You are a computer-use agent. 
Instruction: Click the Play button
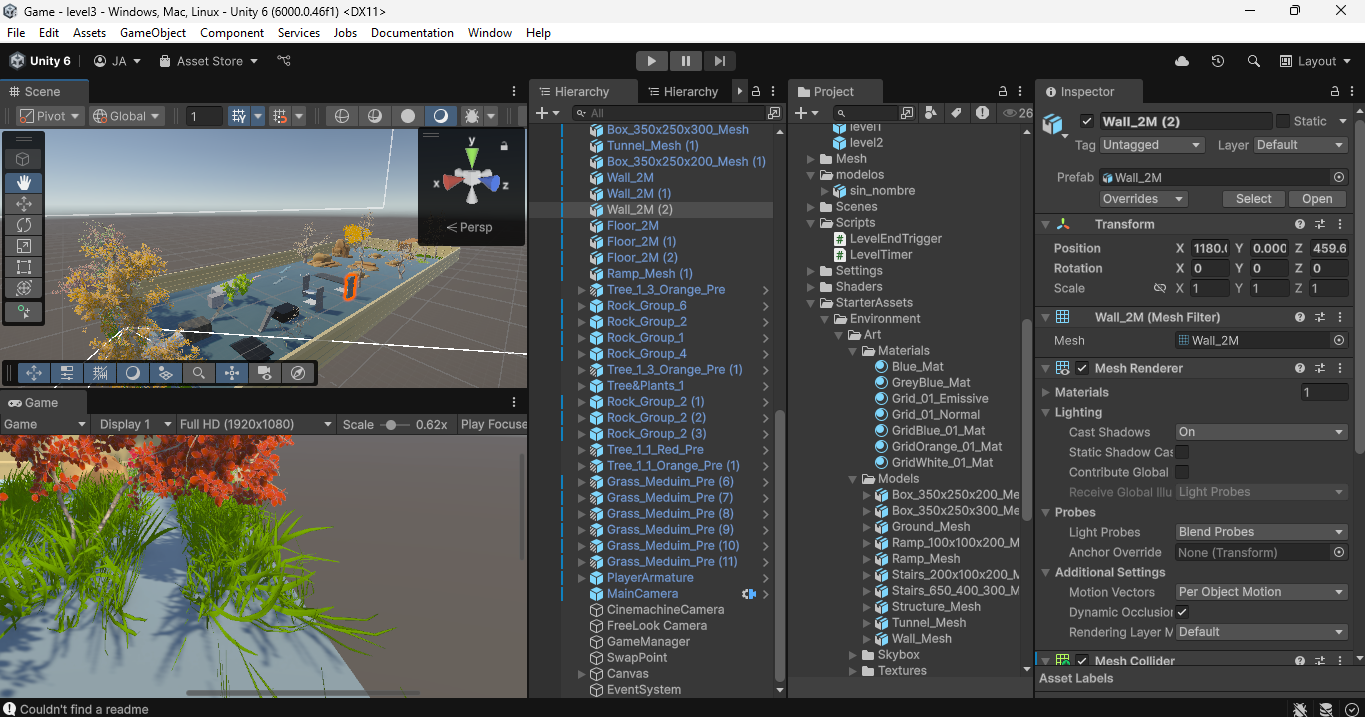651,61
